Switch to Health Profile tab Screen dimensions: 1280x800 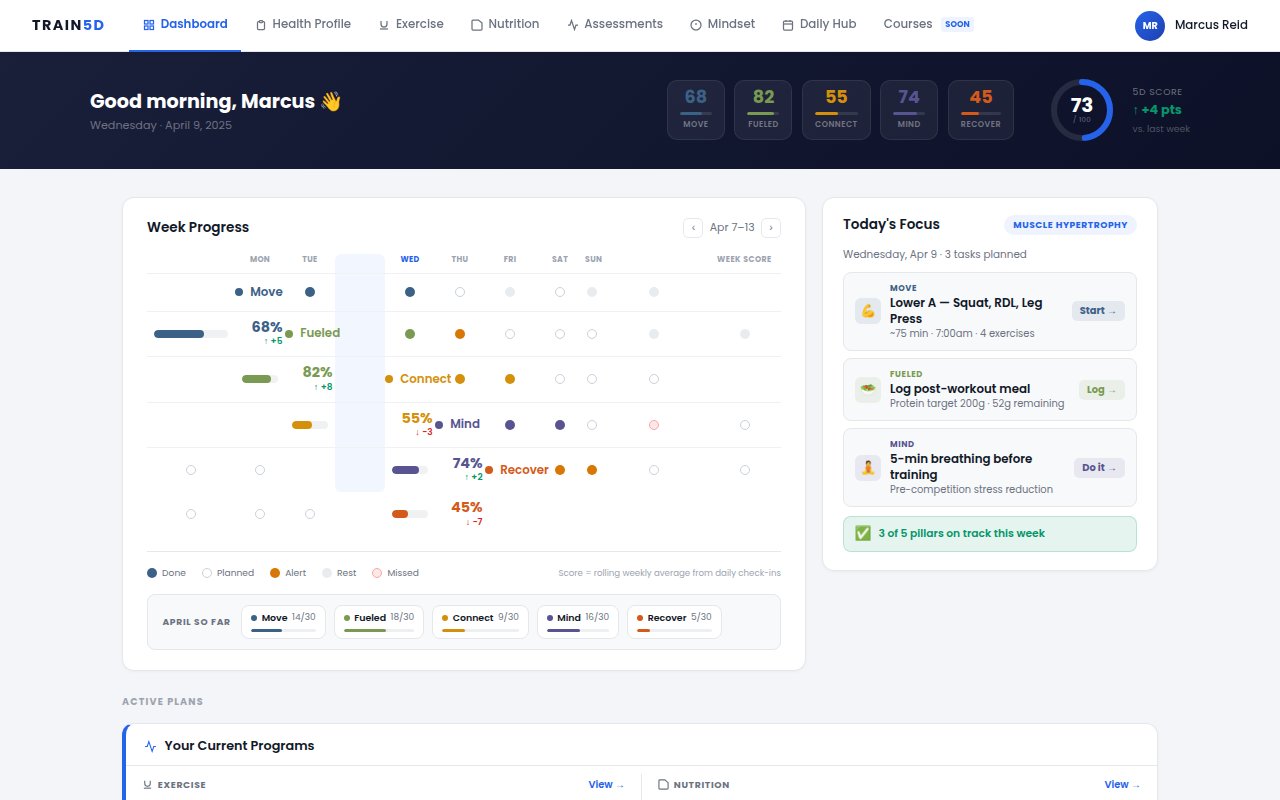pyautogui.click(x=303, y=24)
